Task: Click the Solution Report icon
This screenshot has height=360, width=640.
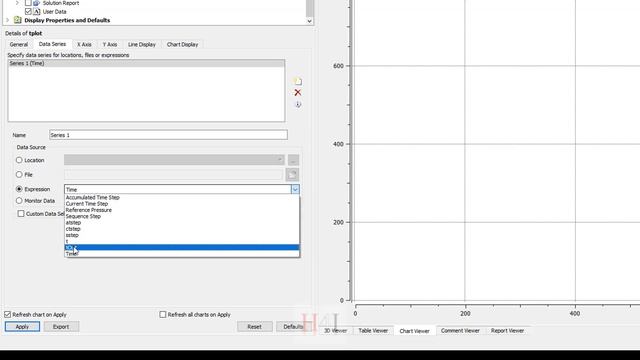Action: click(x=37, y=3)
